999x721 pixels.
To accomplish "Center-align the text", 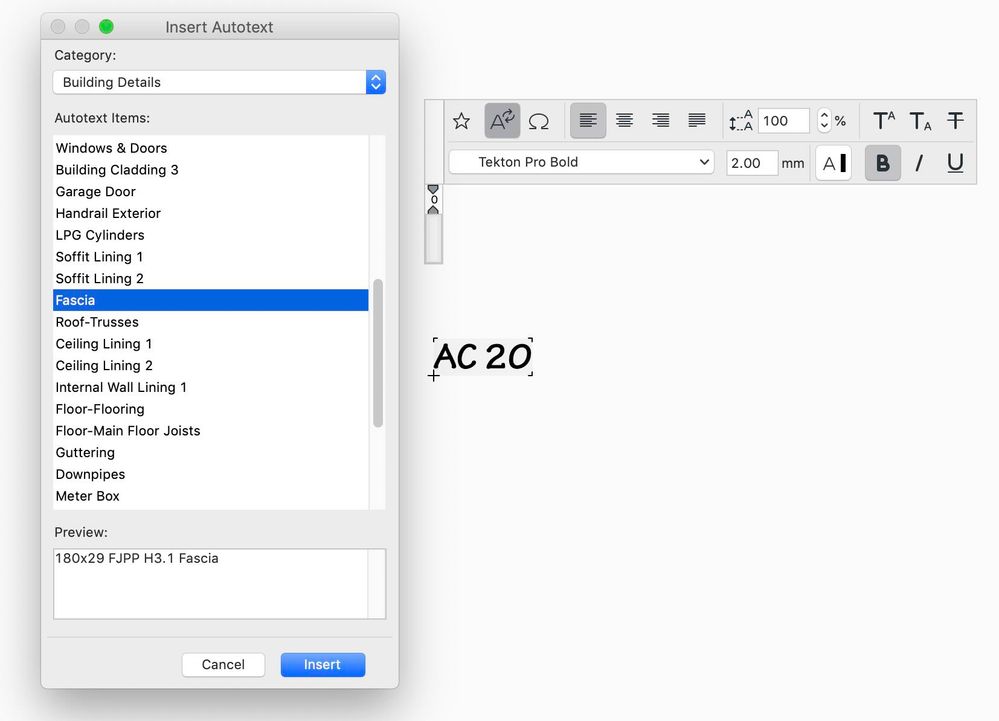I will pos(624,121).
